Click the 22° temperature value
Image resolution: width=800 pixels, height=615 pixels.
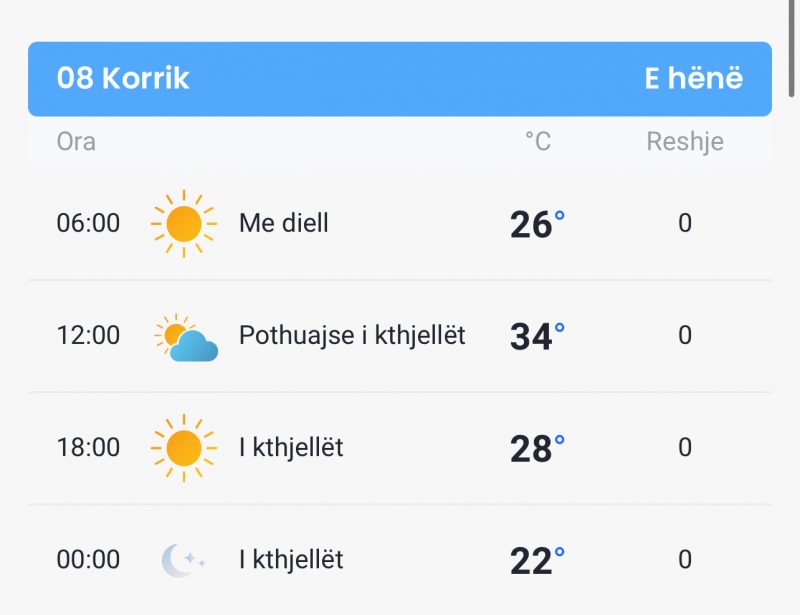click(x=537, y=561)
